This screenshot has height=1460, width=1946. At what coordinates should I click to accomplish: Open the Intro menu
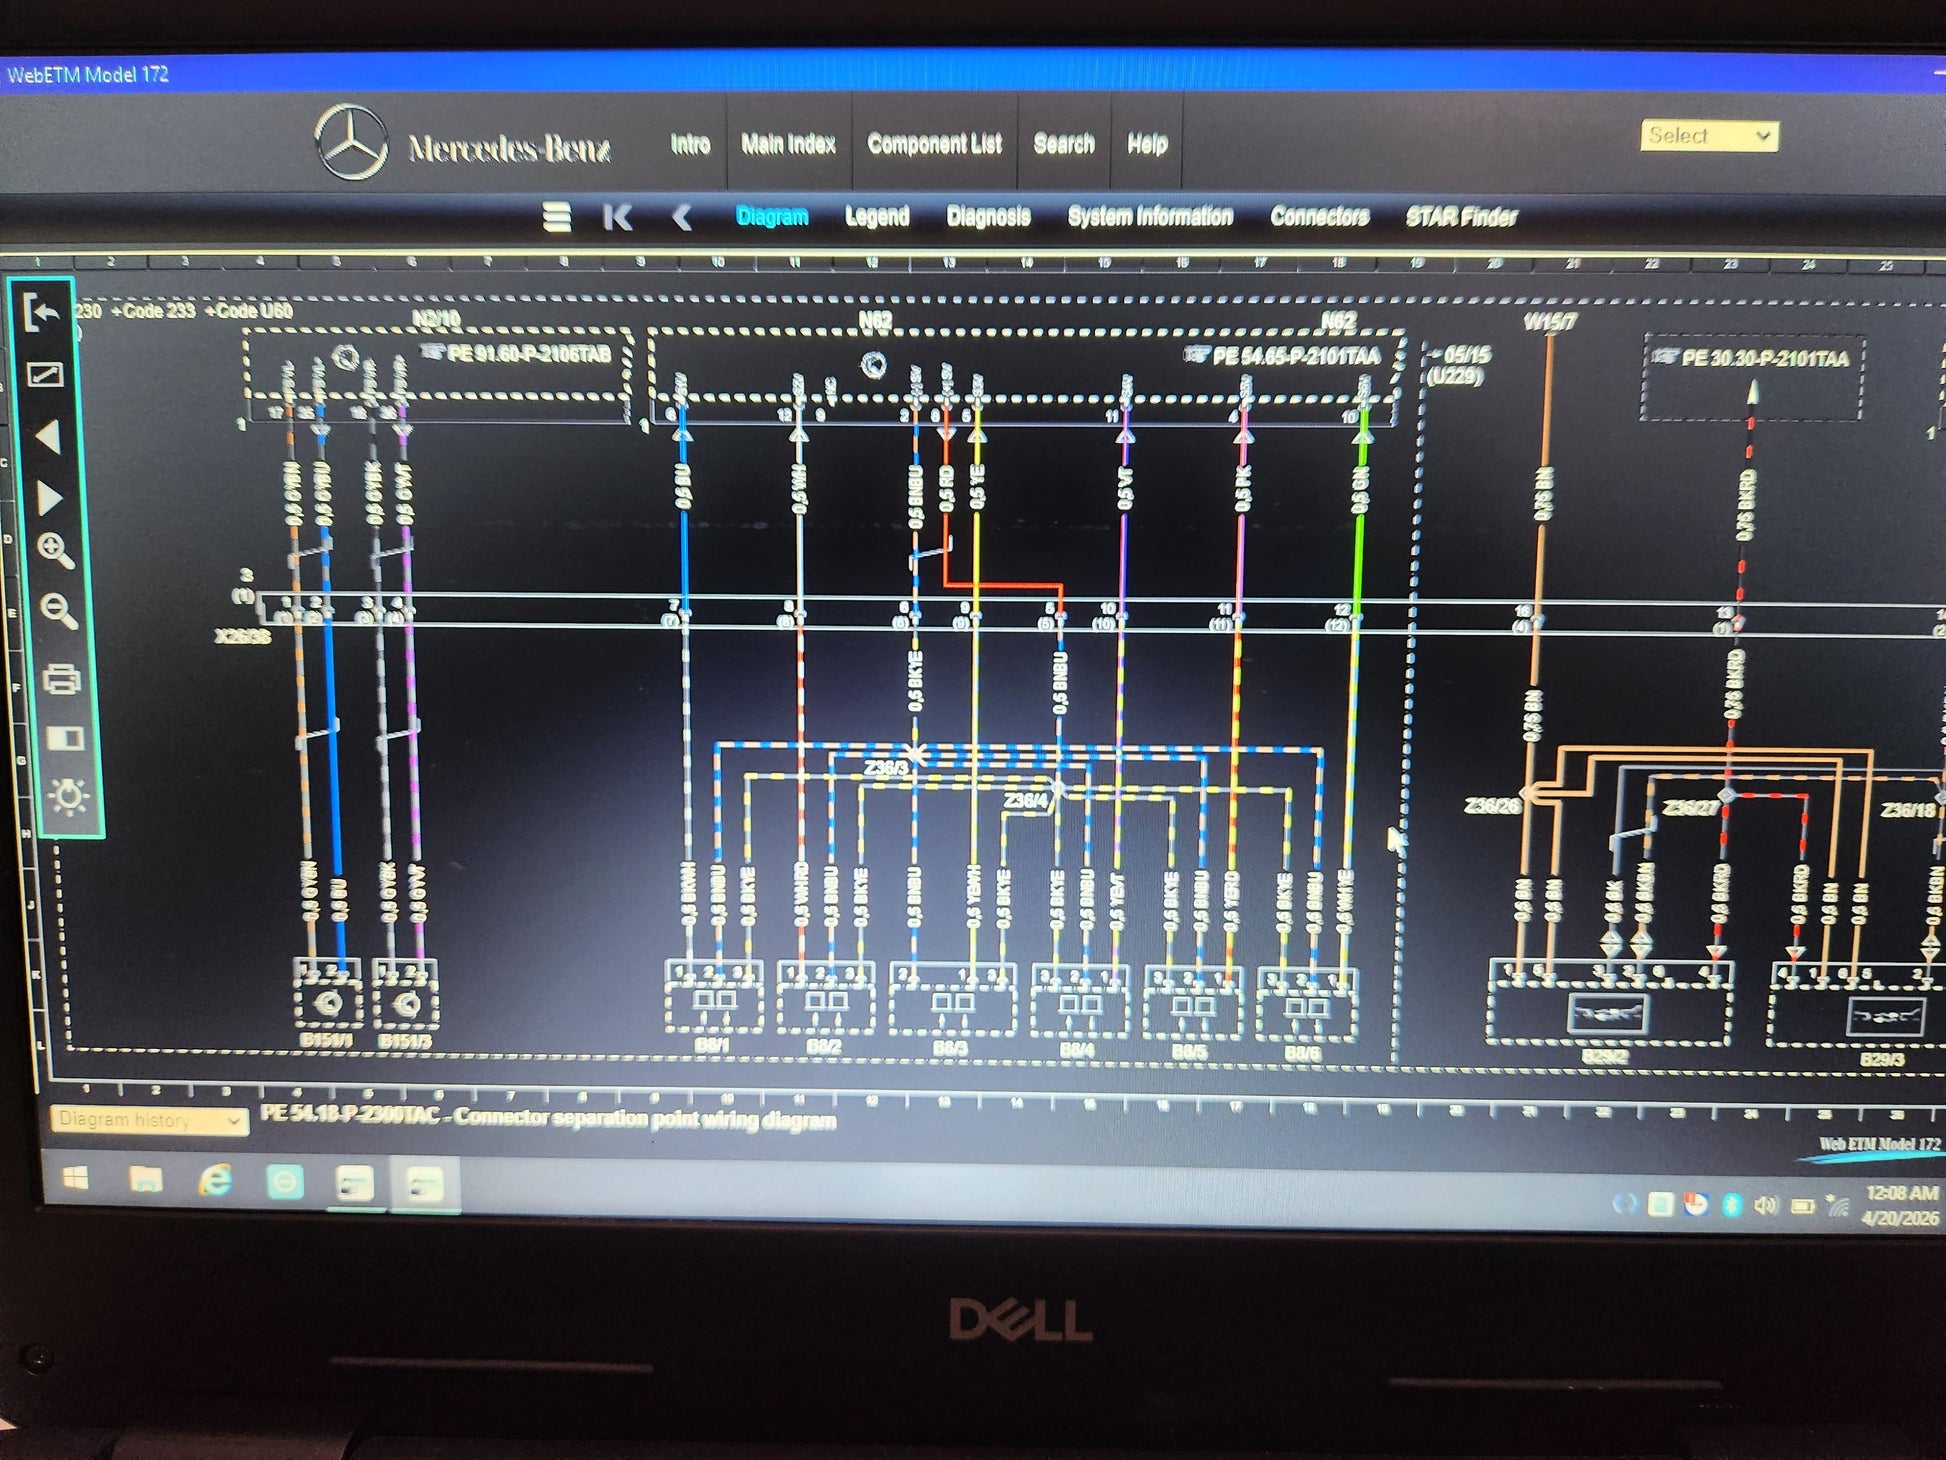coord(690,144)
